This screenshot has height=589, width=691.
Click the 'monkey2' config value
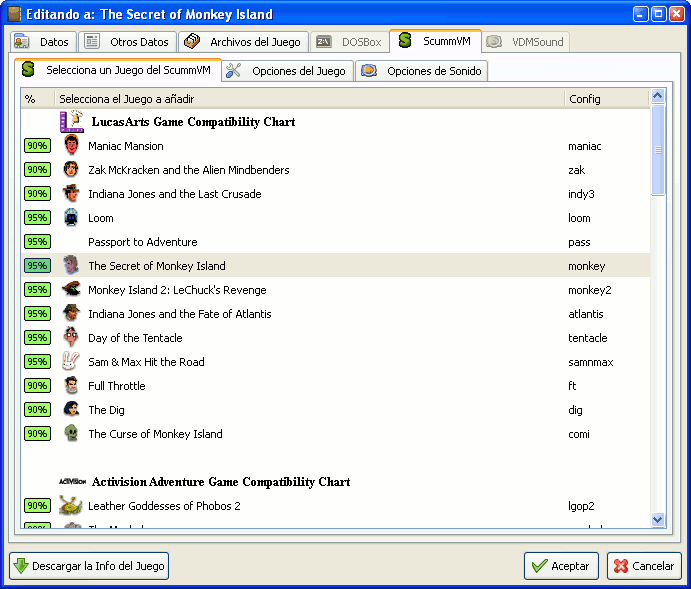tap(590, 290)
